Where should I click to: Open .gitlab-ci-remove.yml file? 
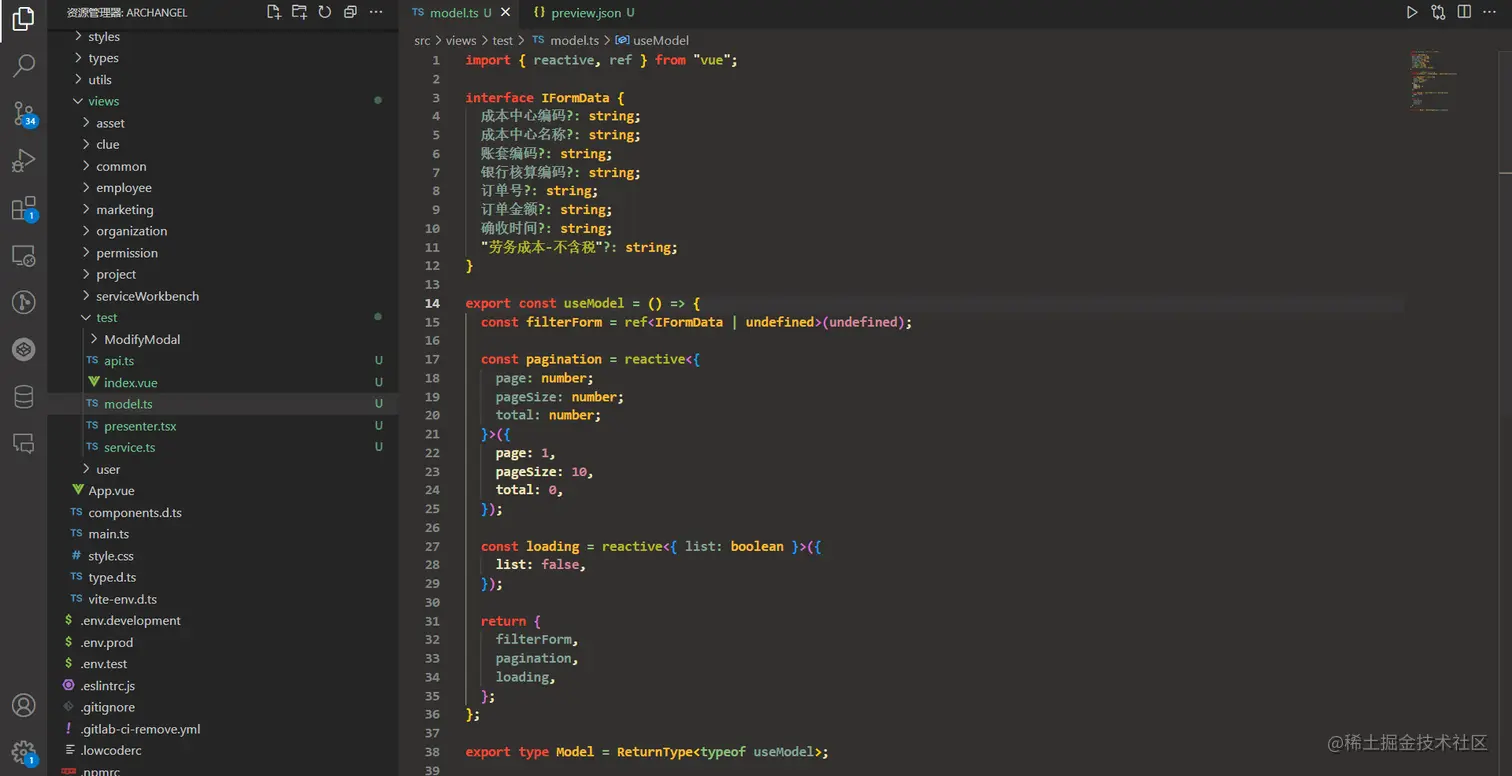pos(222,729)
